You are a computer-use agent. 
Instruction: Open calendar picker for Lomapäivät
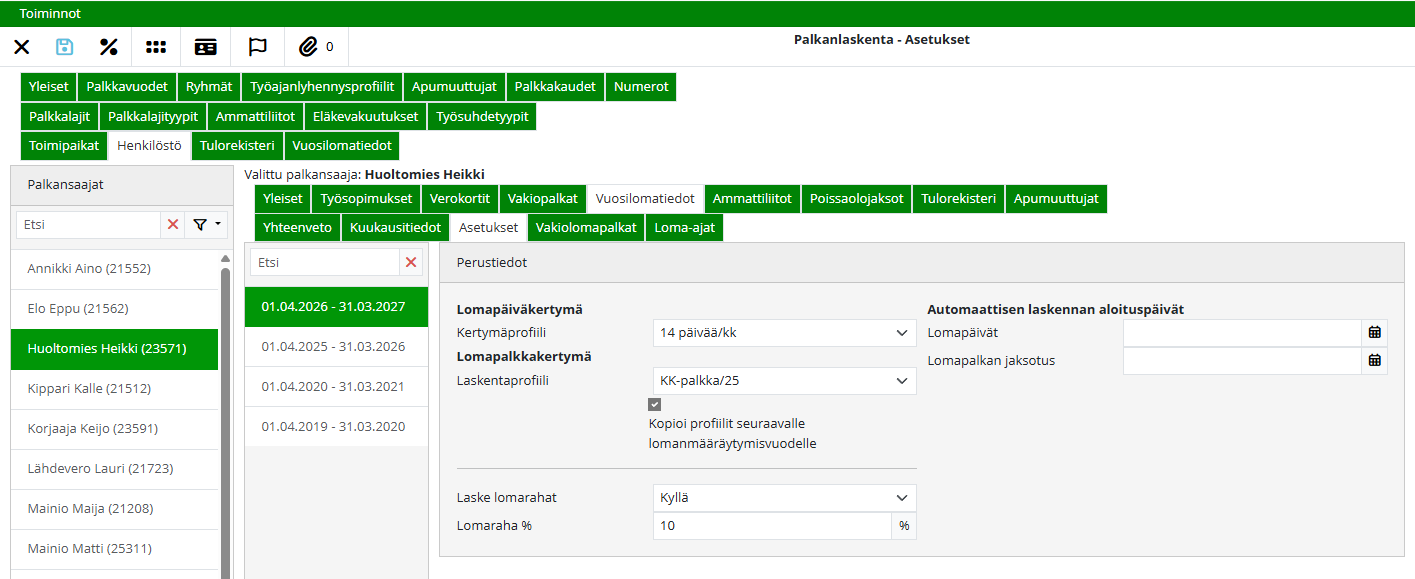[1374, 333]
